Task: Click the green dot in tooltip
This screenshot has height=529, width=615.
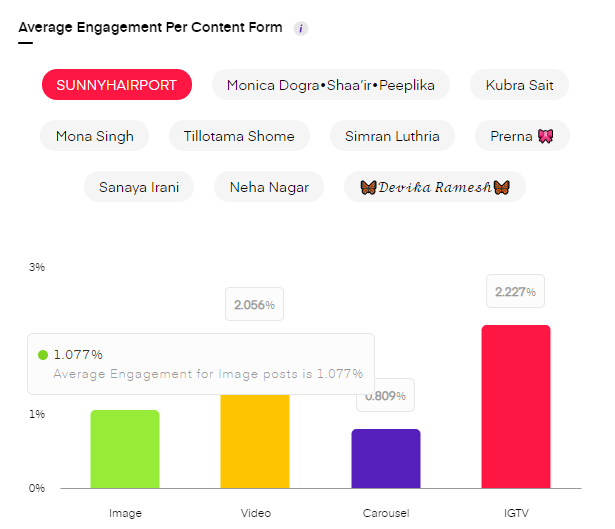Action: (43, 355)
